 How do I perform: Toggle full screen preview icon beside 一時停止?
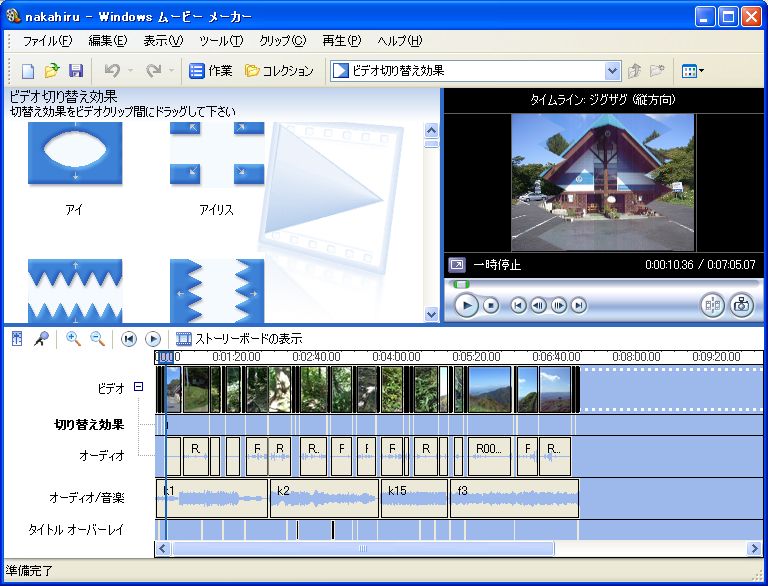(x=456, y=265)
